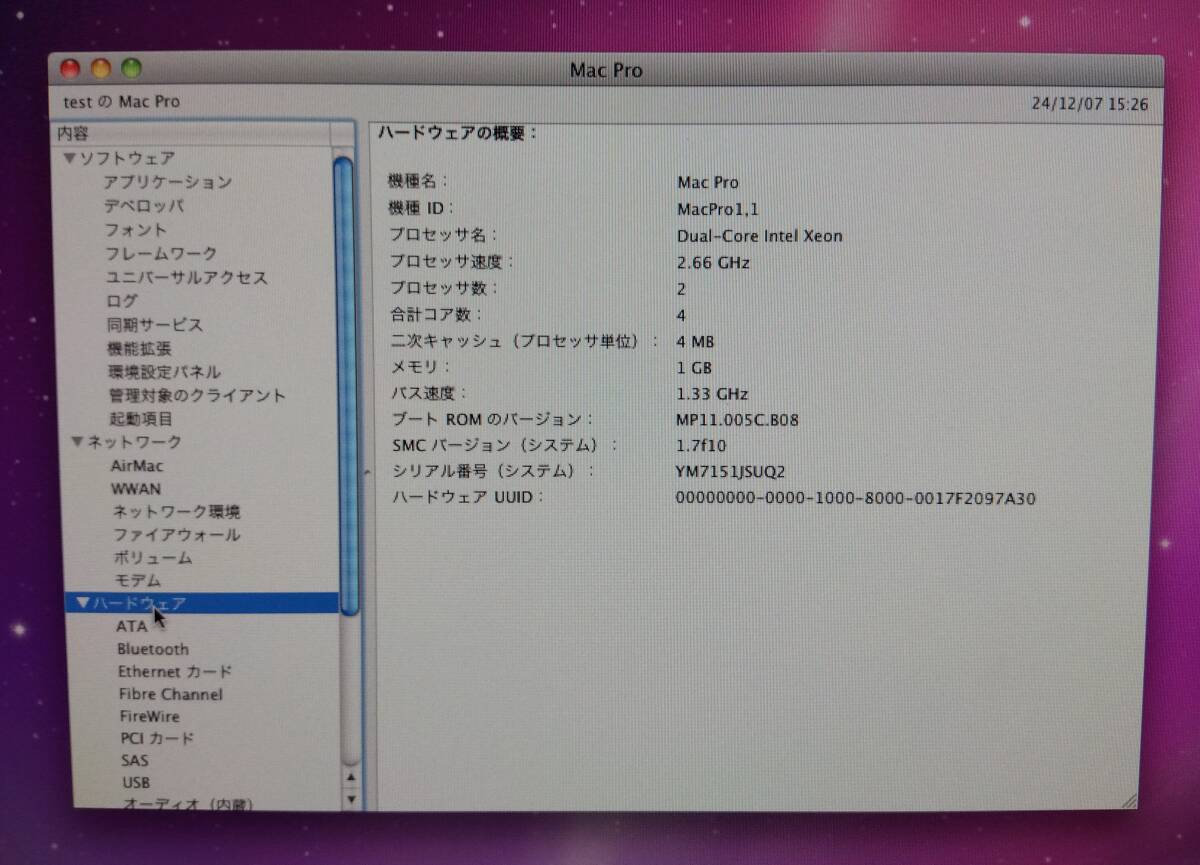Select フォント in the sidebar
The width and height of the screenshot is (1200, 865).
[x=136, y=230]
